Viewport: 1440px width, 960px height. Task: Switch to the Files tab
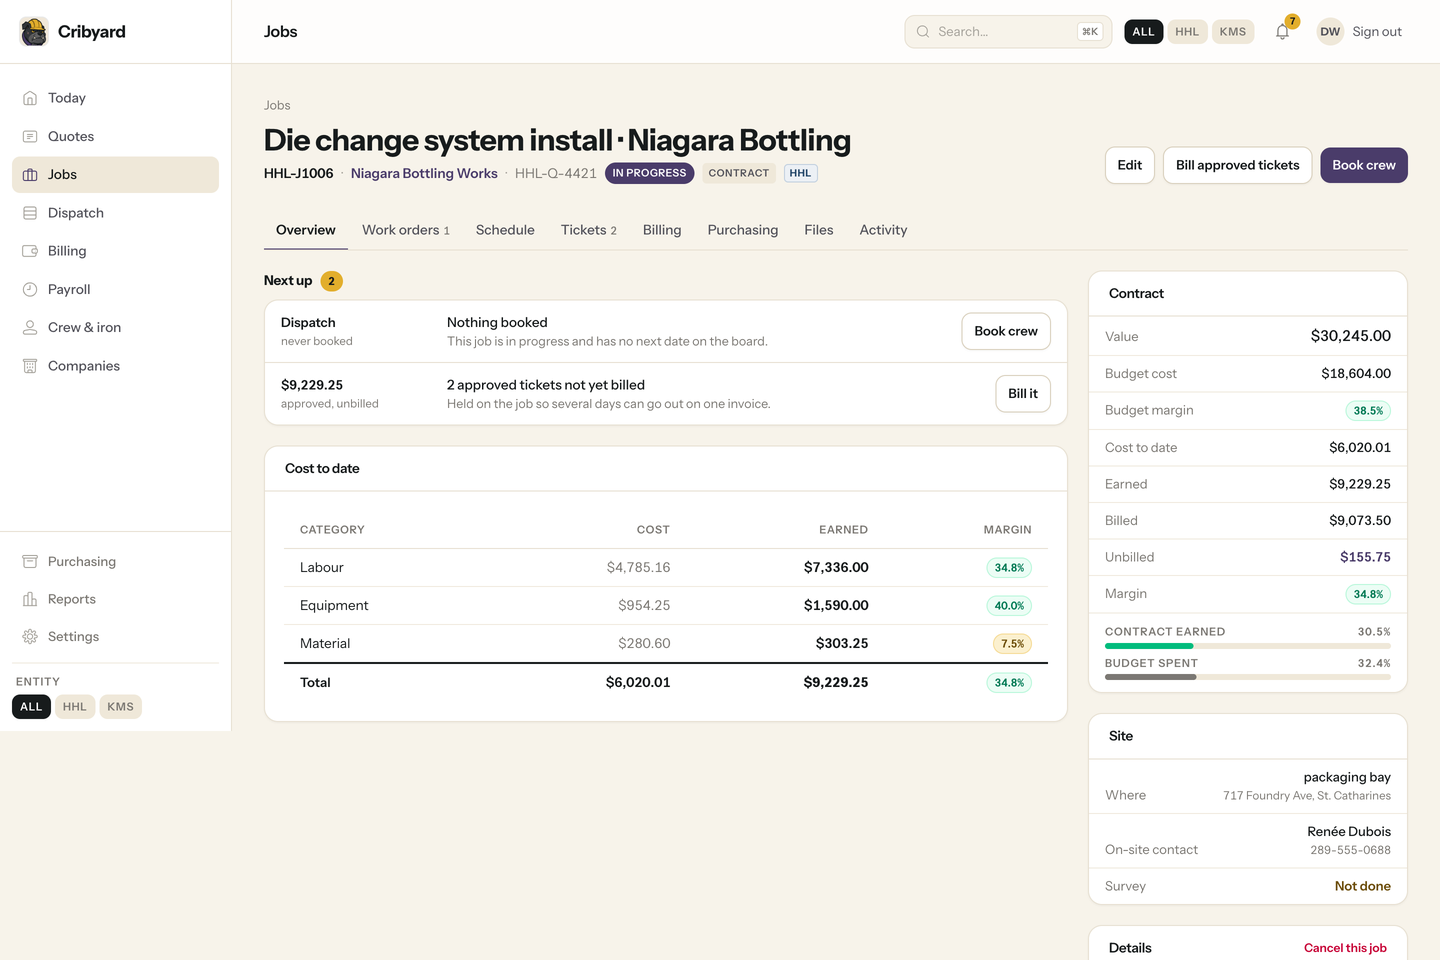819,230
